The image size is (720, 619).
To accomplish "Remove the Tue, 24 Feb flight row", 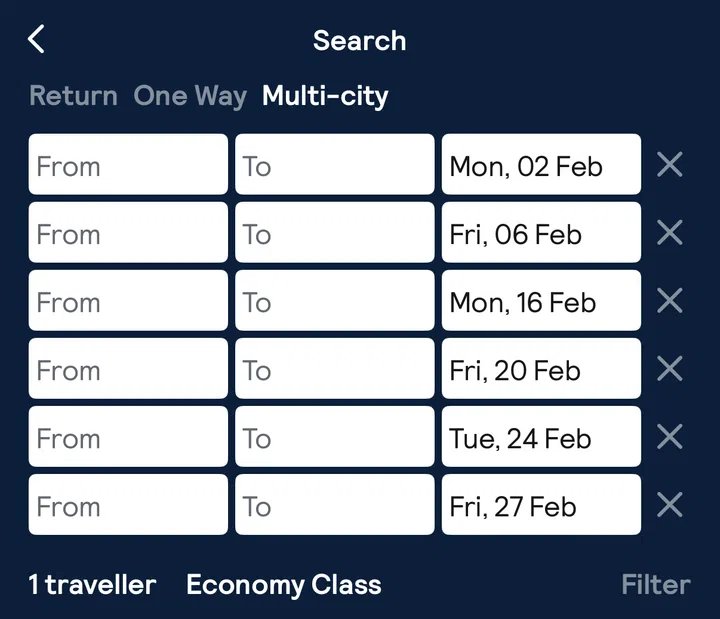I will click(x=669, y=437).
